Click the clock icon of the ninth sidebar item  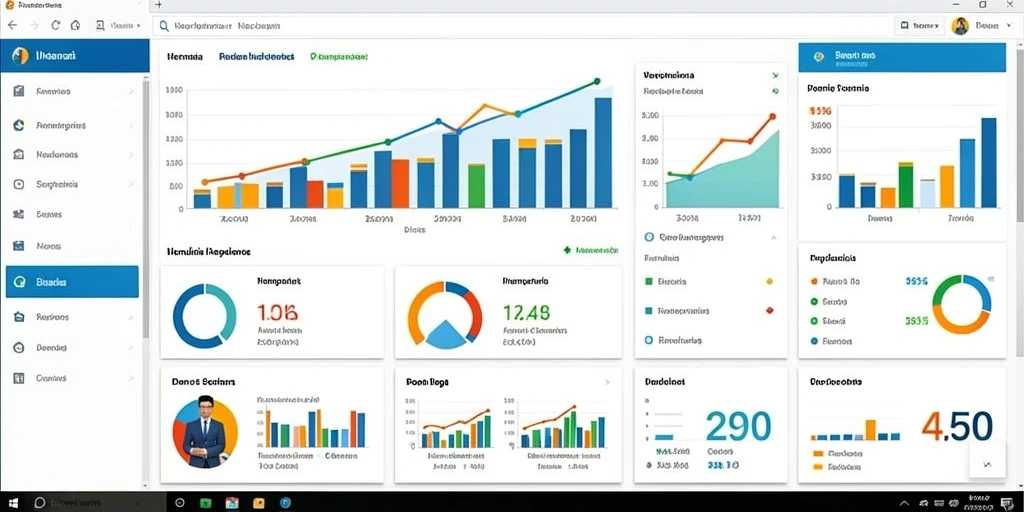click(x=19, y=348)
